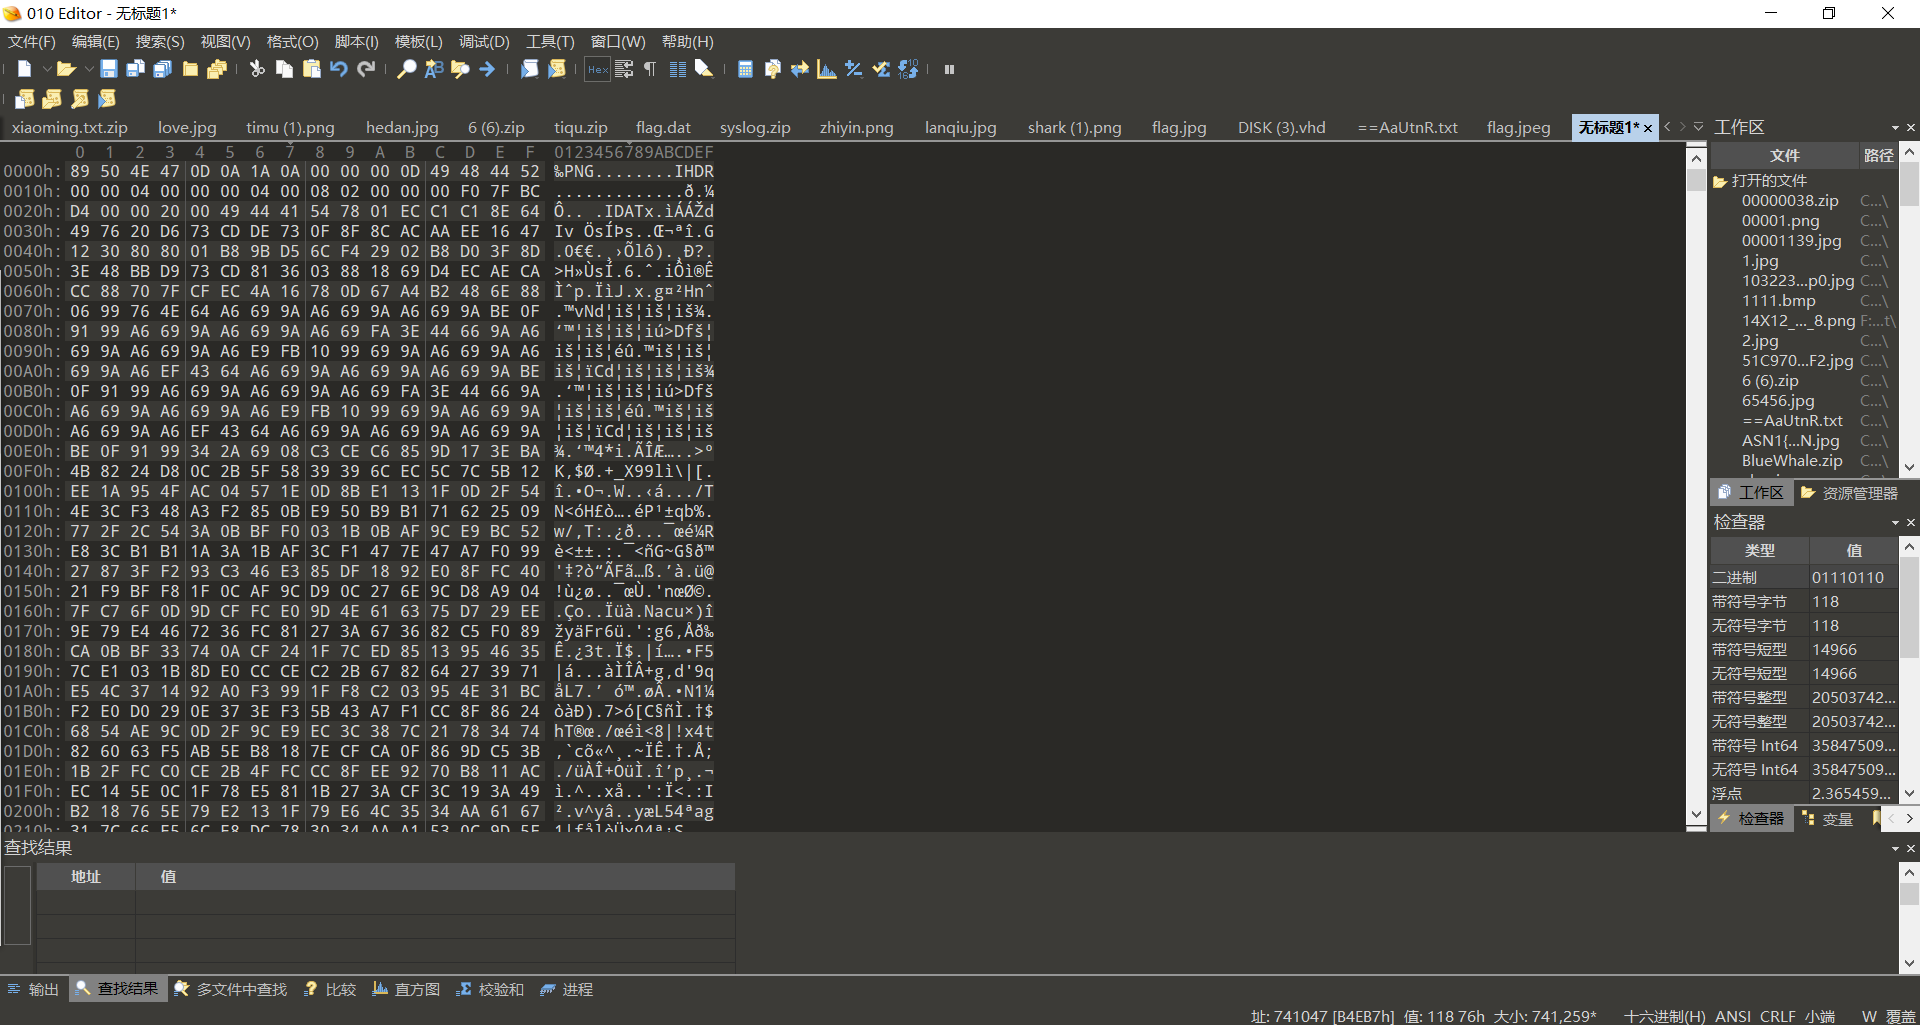1920x1025 pixels.
Task: Open the 检查器 panel options dropdown
Action: coord(1895,523)
